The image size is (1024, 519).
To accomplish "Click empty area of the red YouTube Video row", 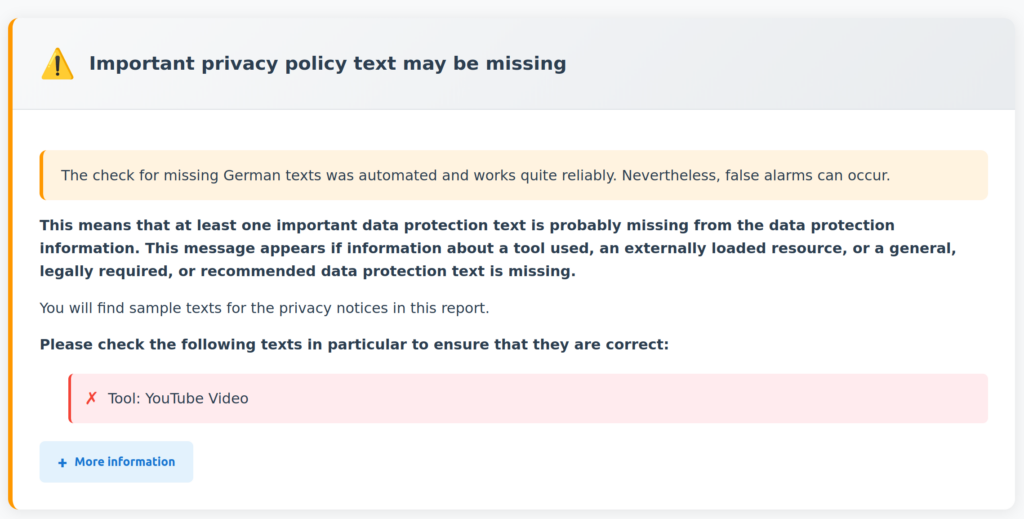I will pos(620,398).
